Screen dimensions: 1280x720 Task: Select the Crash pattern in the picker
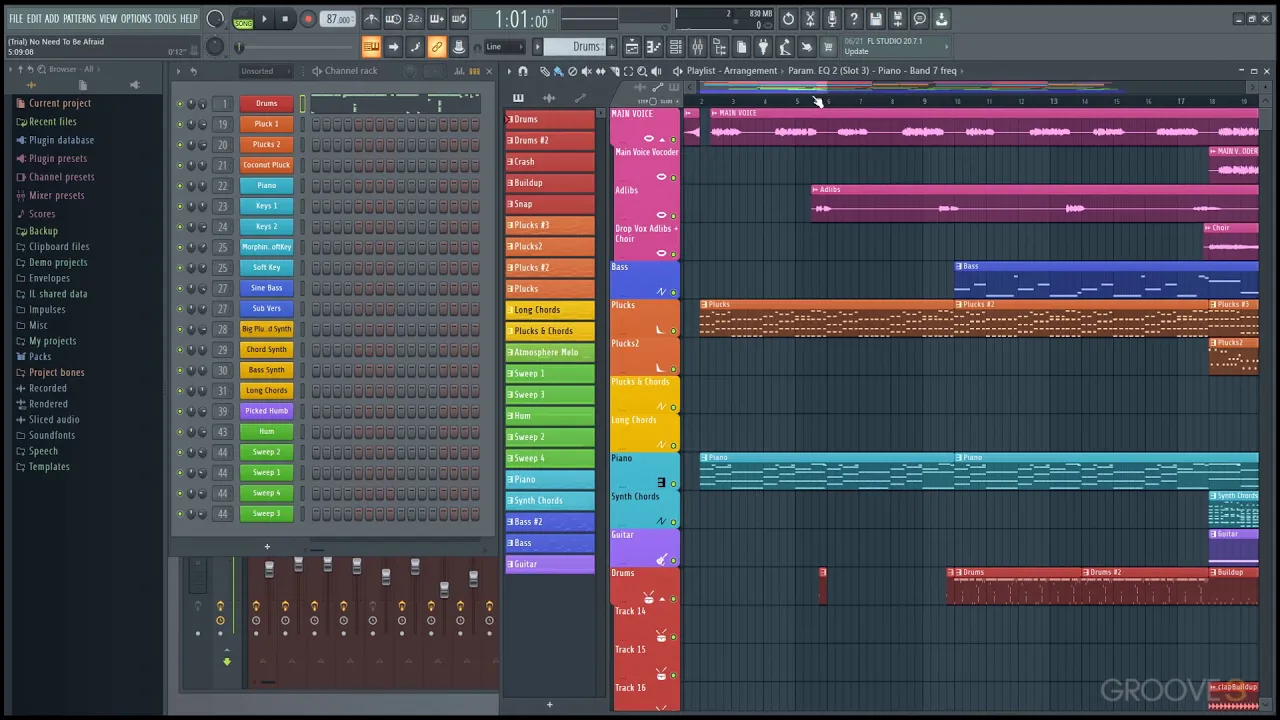click(549, 162)
